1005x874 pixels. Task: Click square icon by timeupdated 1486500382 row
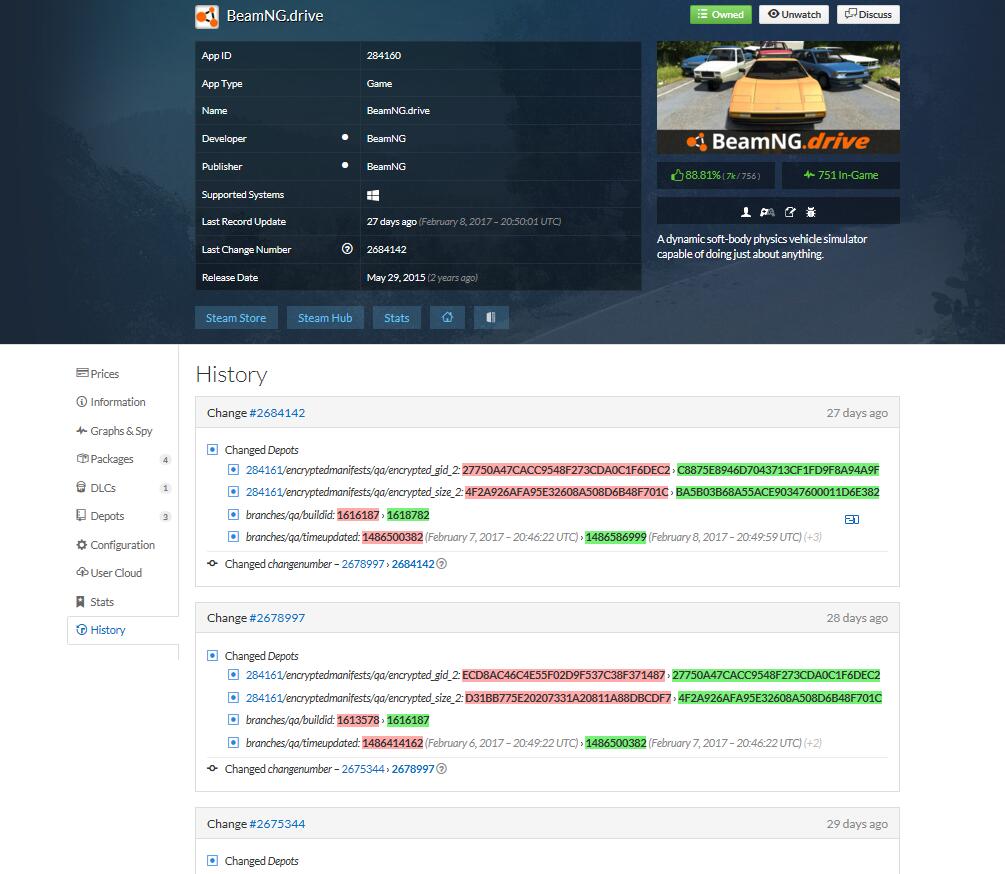tap(233, 537)
